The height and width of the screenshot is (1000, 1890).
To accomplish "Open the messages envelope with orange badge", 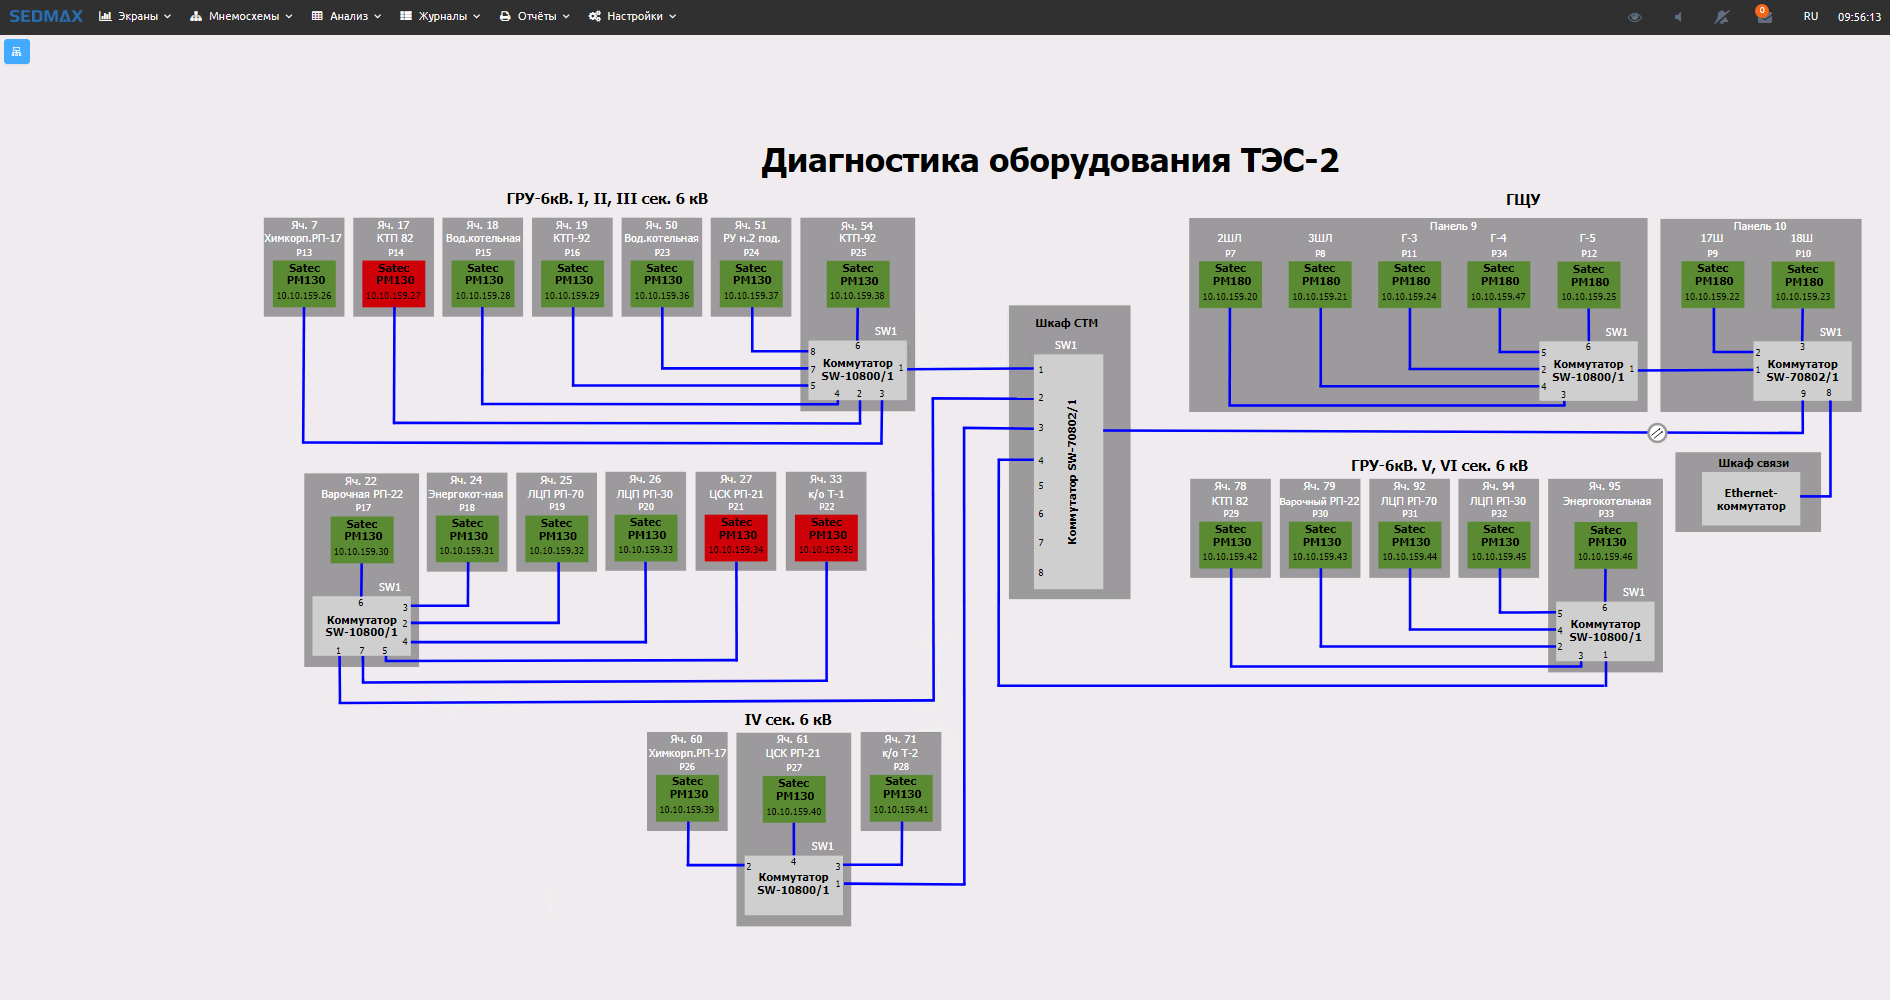I will [x=1764, y=17].
